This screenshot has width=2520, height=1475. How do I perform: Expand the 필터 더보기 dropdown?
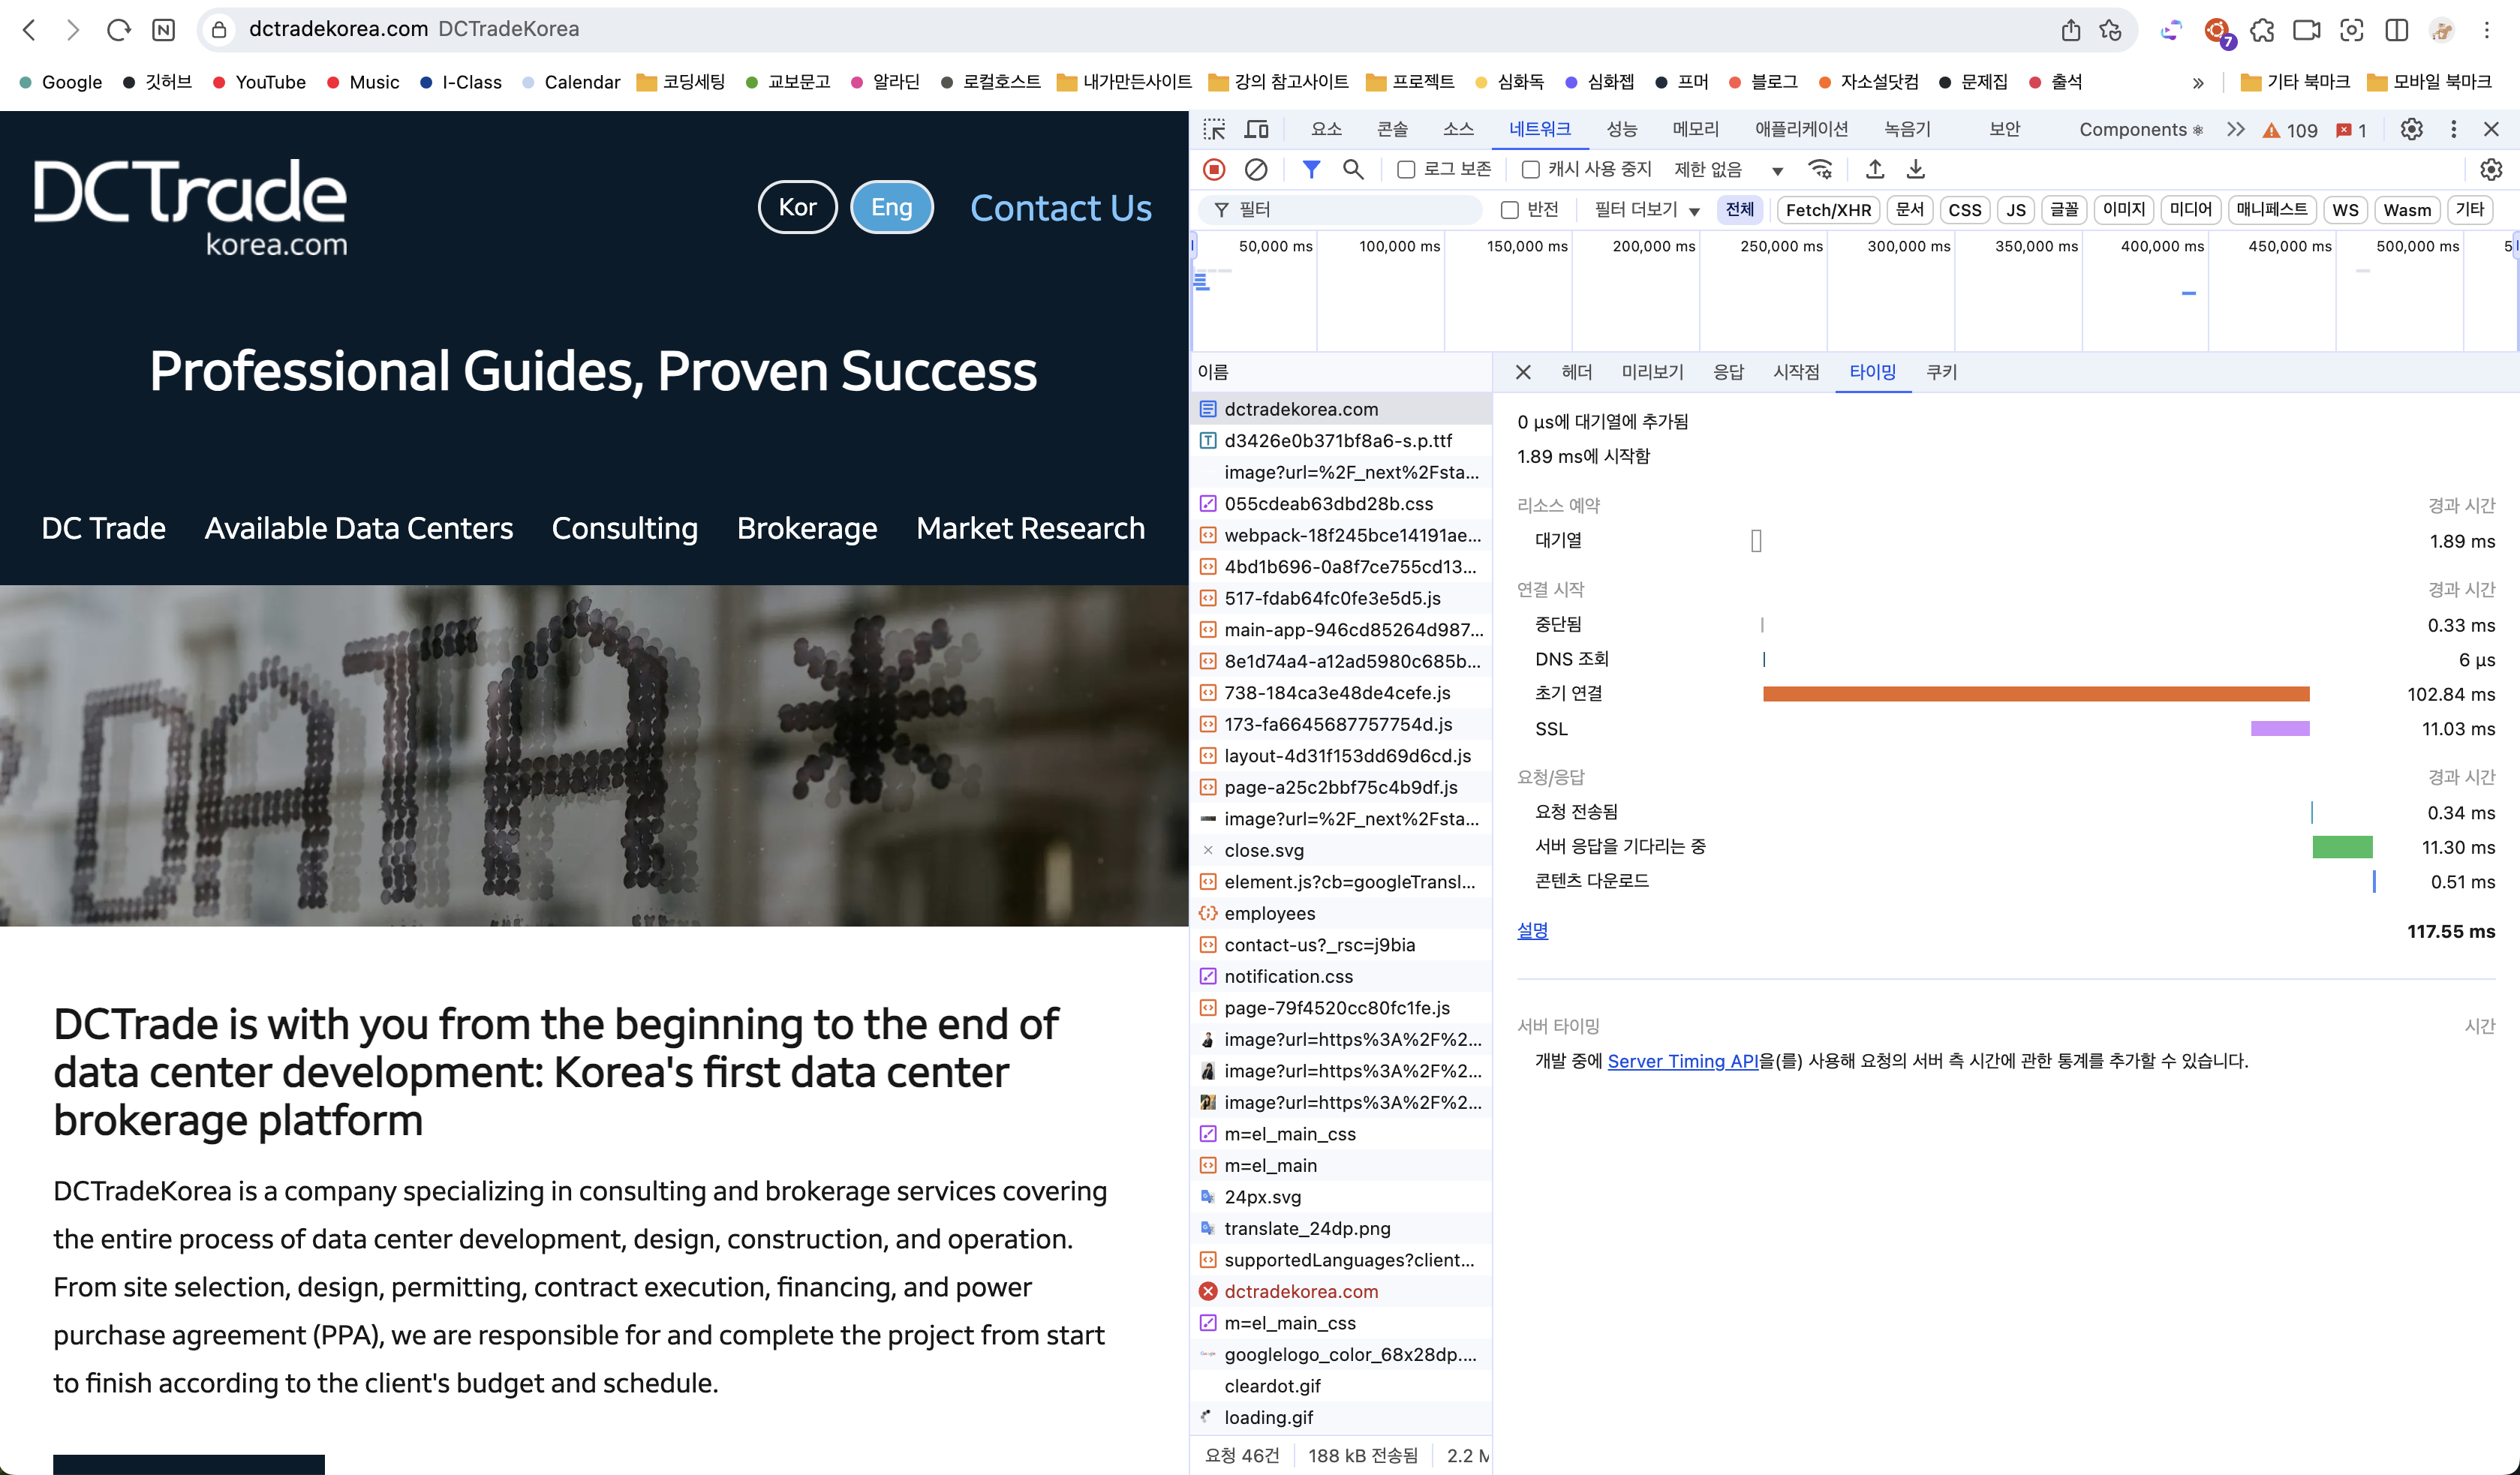click(1646, 210)
